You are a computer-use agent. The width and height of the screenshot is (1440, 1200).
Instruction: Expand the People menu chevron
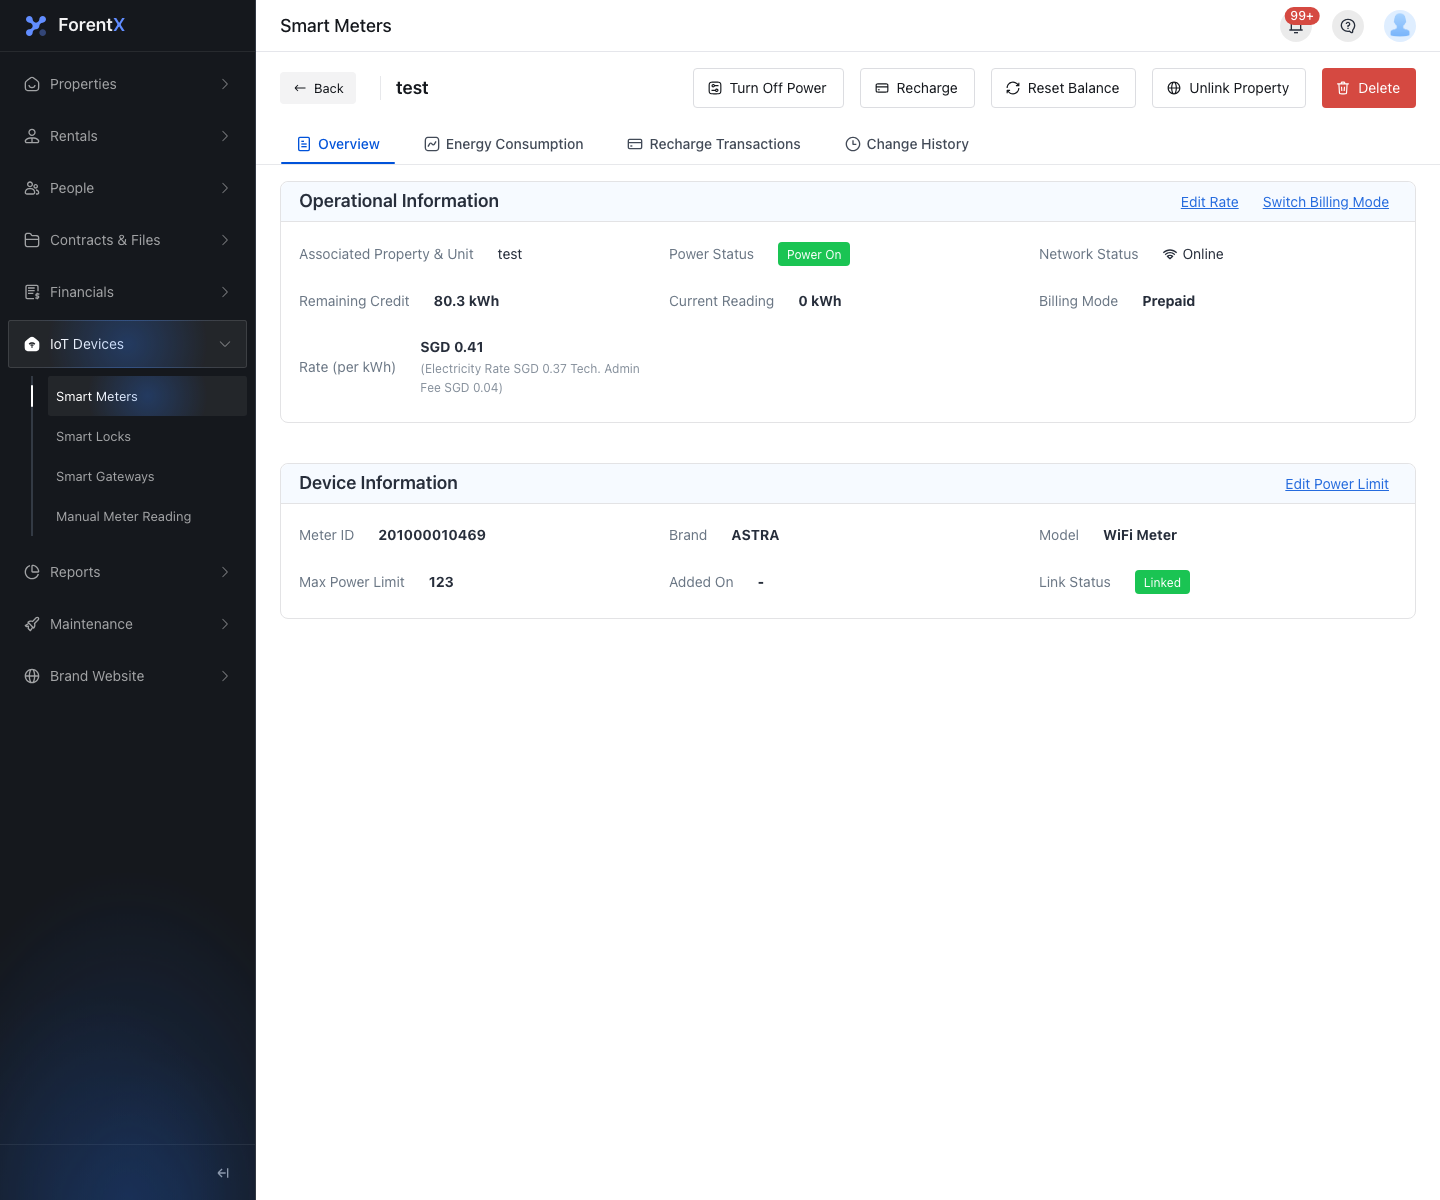(x=225, y=188)
